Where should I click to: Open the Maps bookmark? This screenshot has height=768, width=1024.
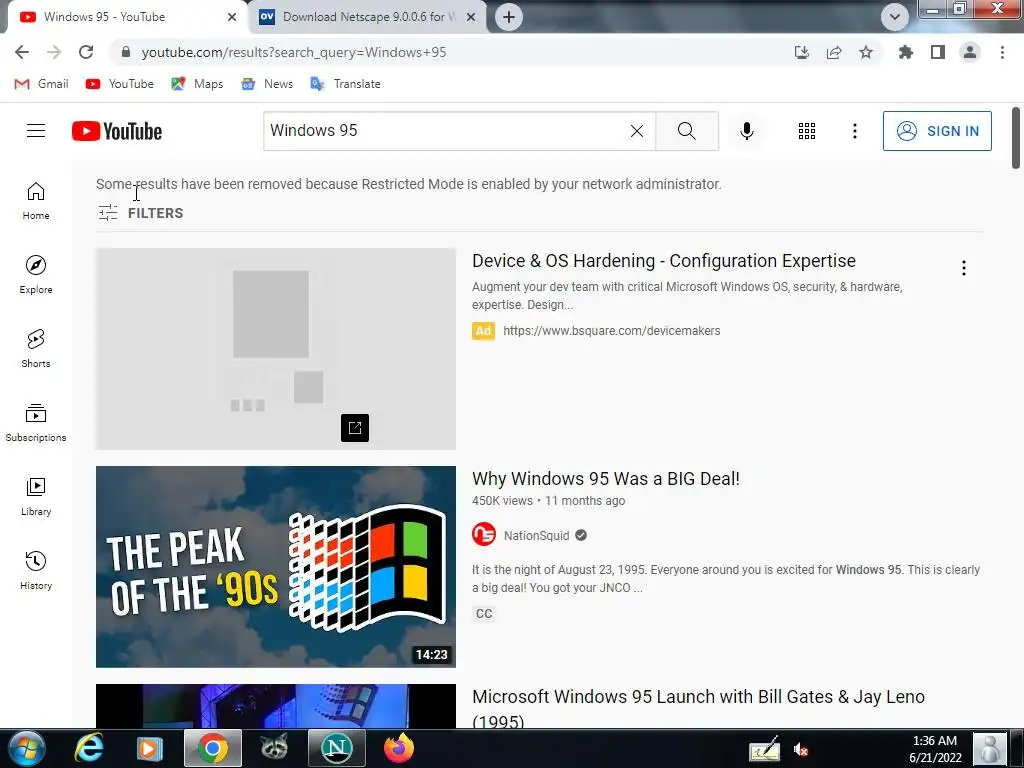(197, 84)
